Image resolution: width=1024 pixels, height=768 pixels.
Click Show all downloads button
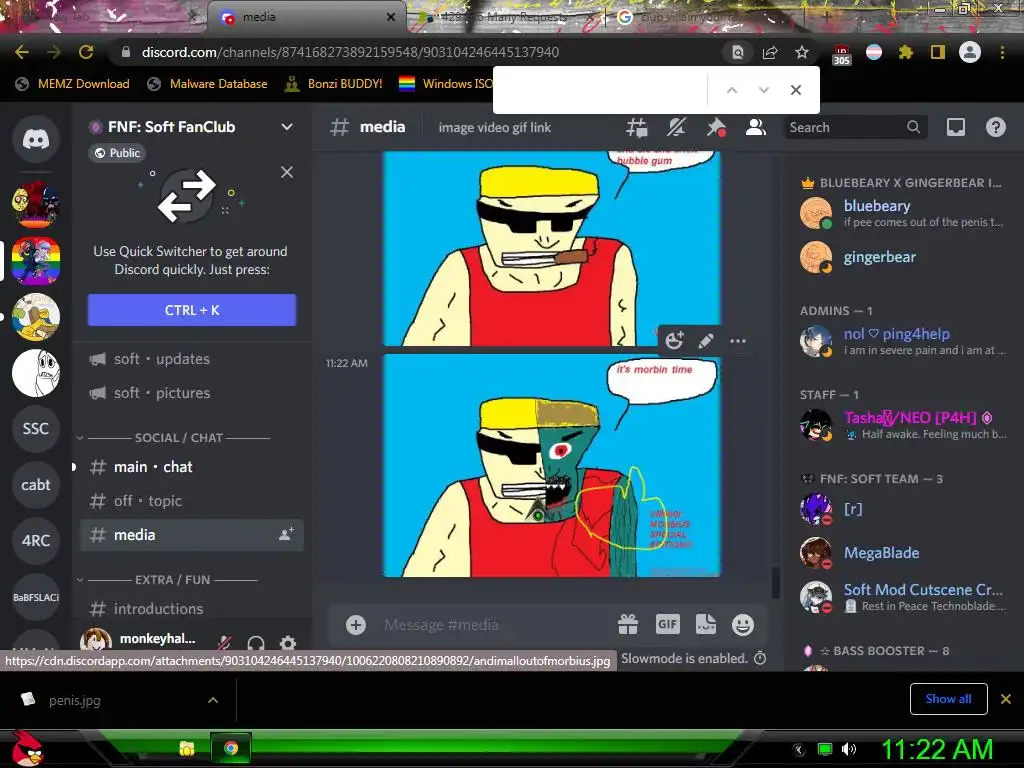pyautogui.click(x=948, y=699)
